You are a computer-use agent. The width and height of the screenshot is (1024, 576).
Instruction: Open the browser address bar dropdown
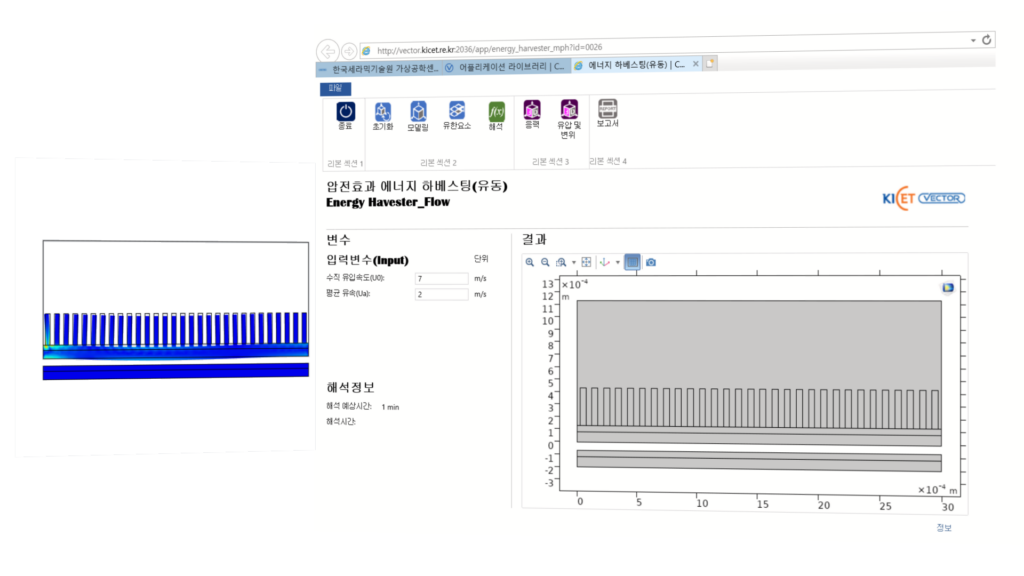[x=973, y=39]
